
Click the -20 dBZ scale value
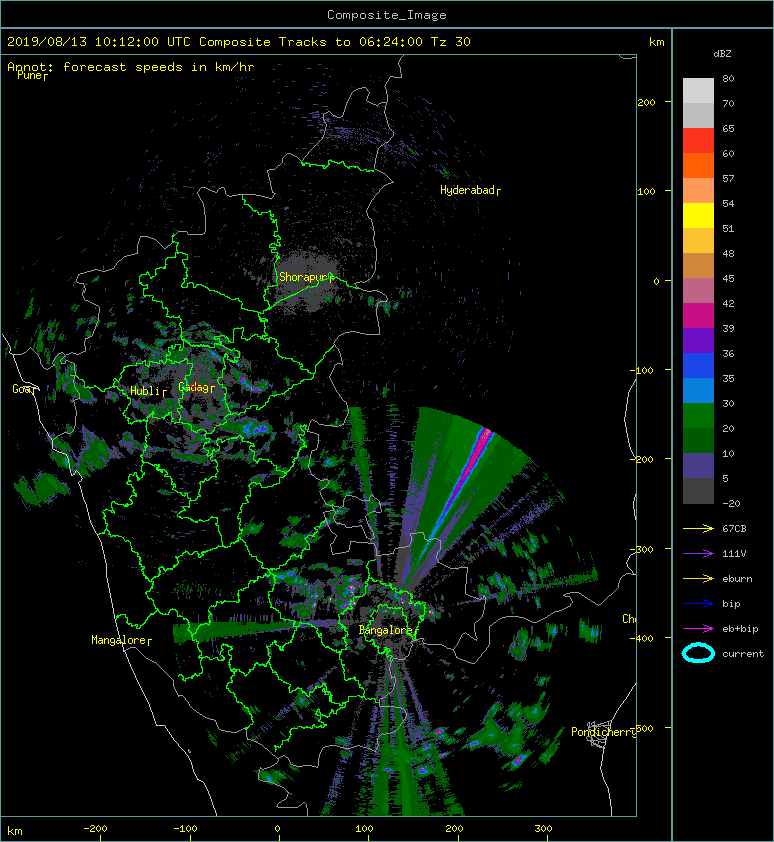731,503
